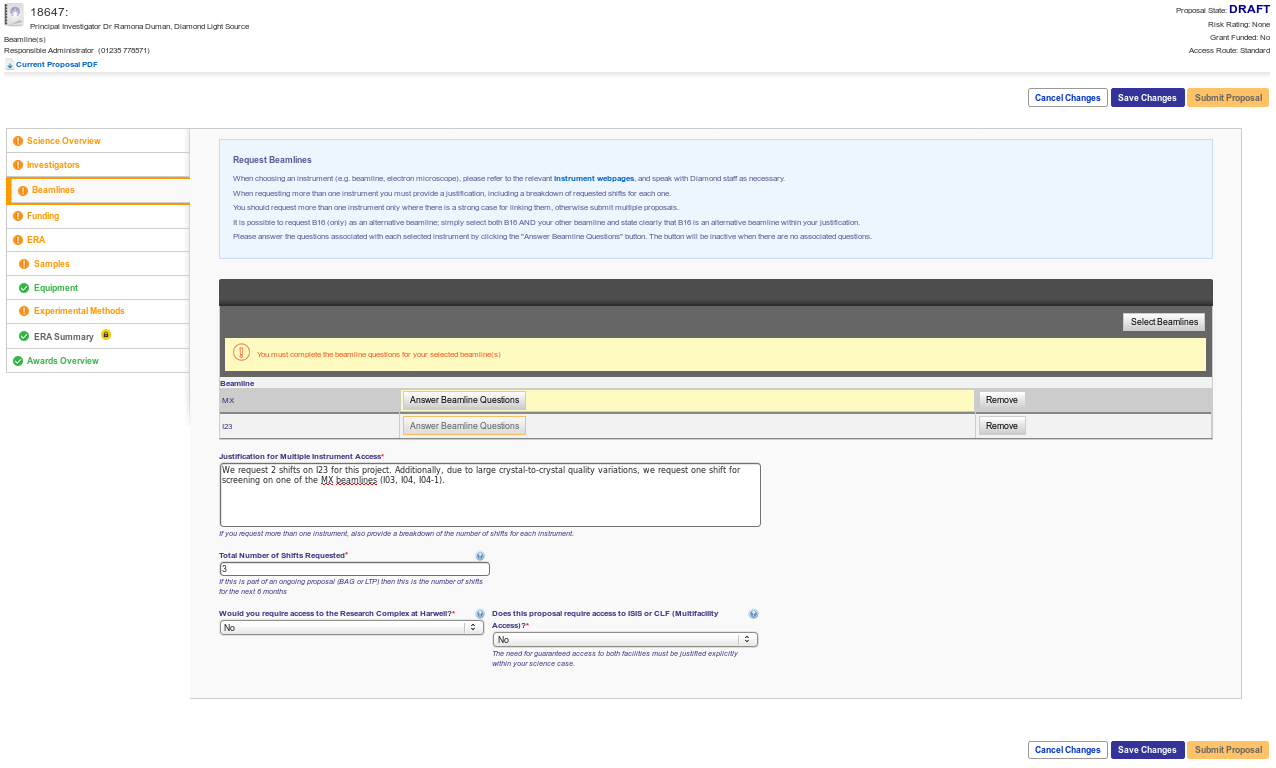The width and height of the screenshot is (1276, 768).
Task: Click the alert icon in the yellow warning banner
Action: [241, 353]
